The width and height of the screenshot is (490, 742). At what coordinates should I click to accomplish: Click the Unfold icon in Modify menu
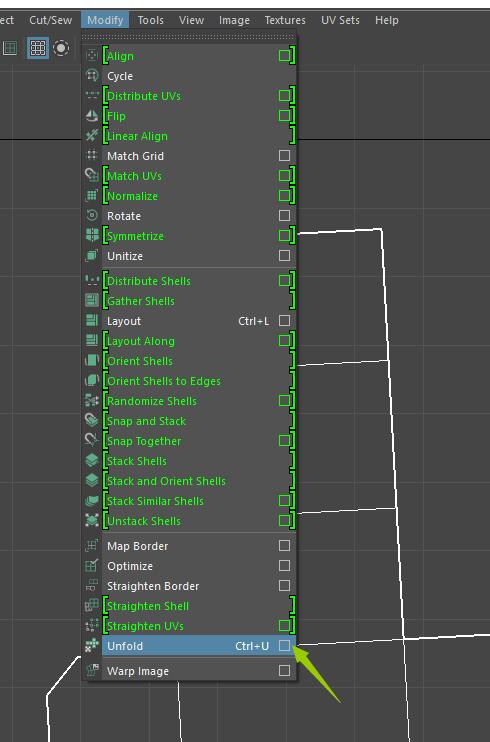point(91,645)
